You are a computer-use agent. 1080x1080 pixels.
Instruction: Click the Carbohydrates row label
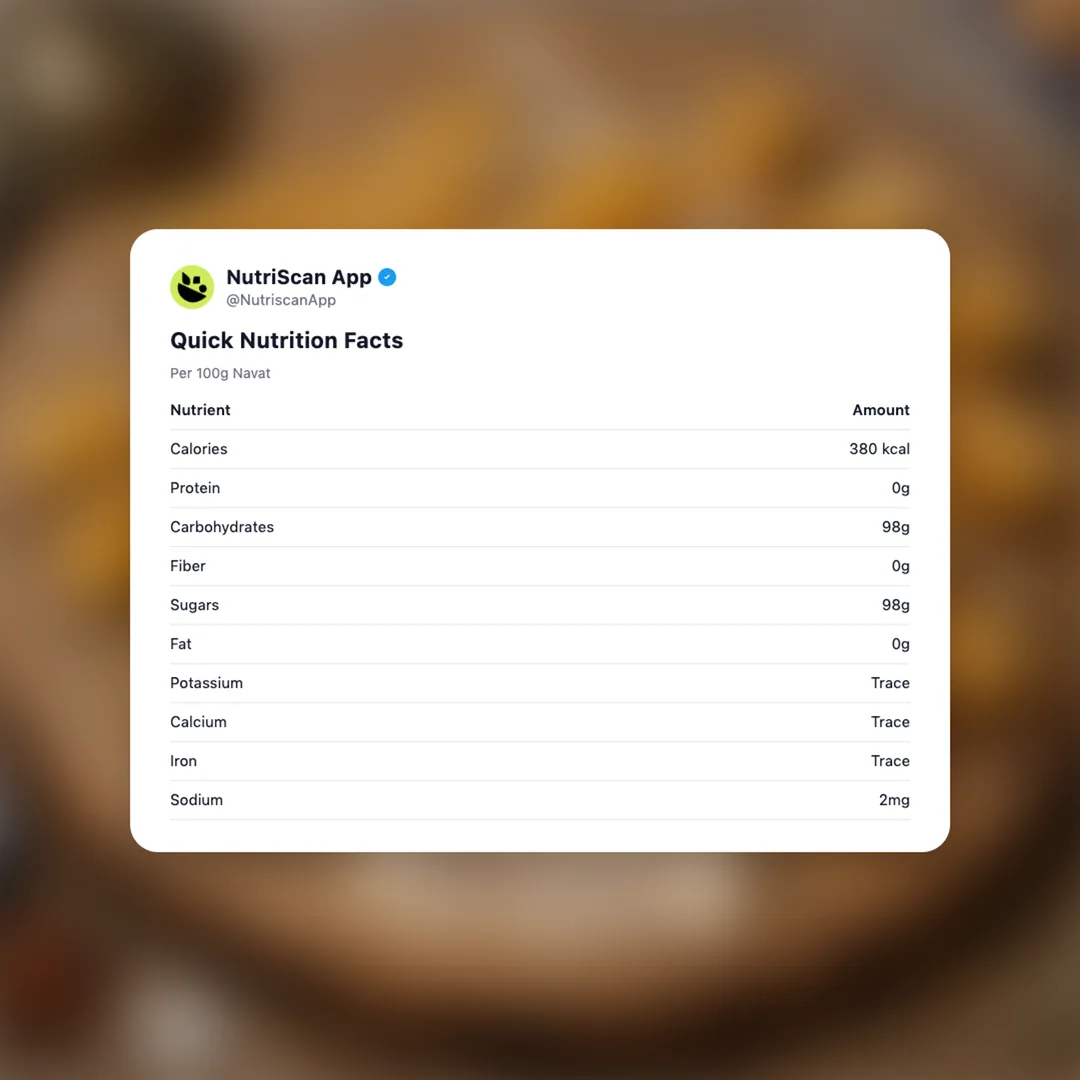coord(222,527)
